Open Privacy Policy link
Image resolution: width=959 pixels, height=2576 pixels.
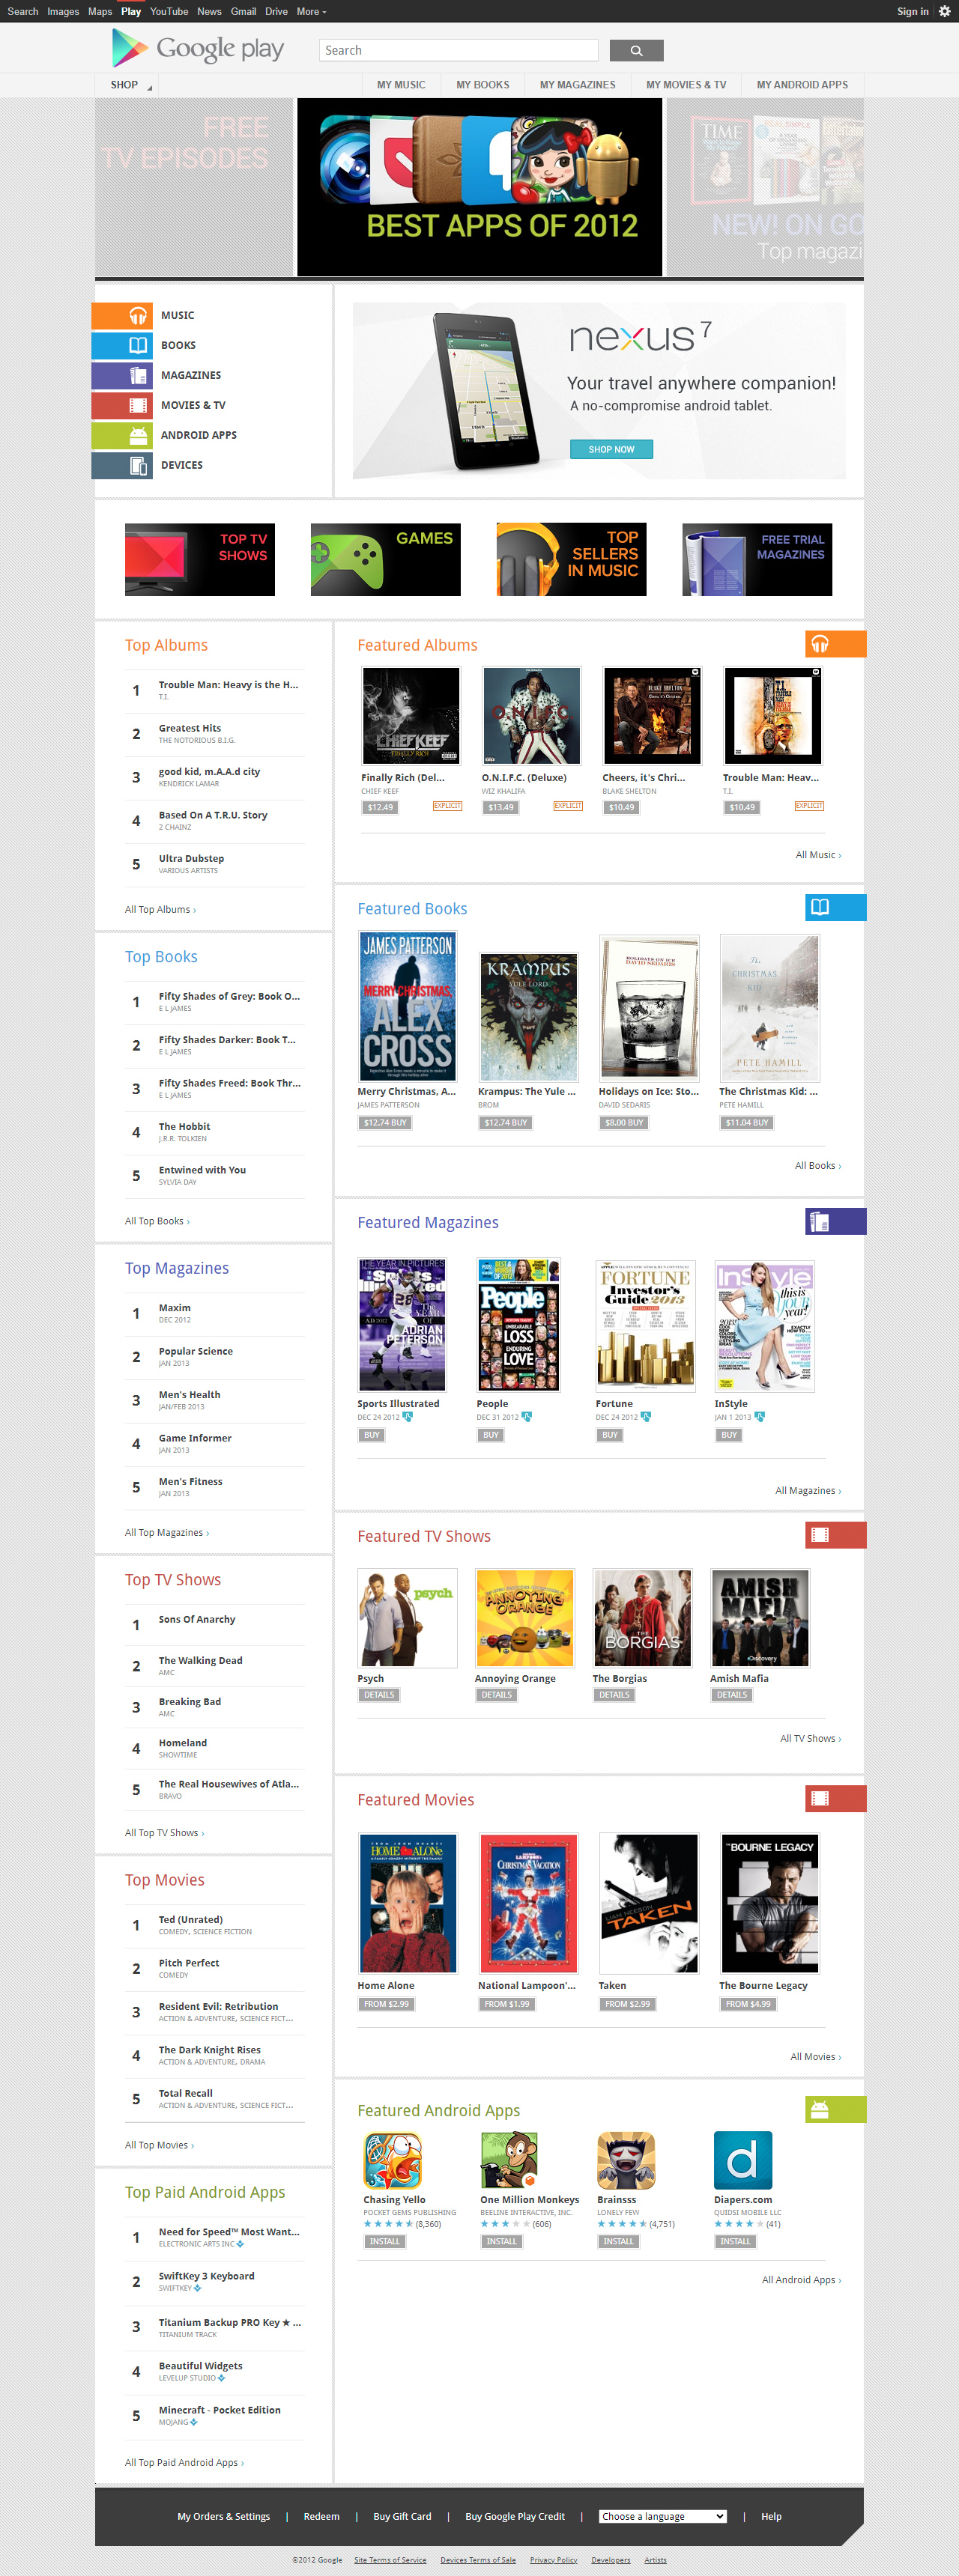[553, 2560]
